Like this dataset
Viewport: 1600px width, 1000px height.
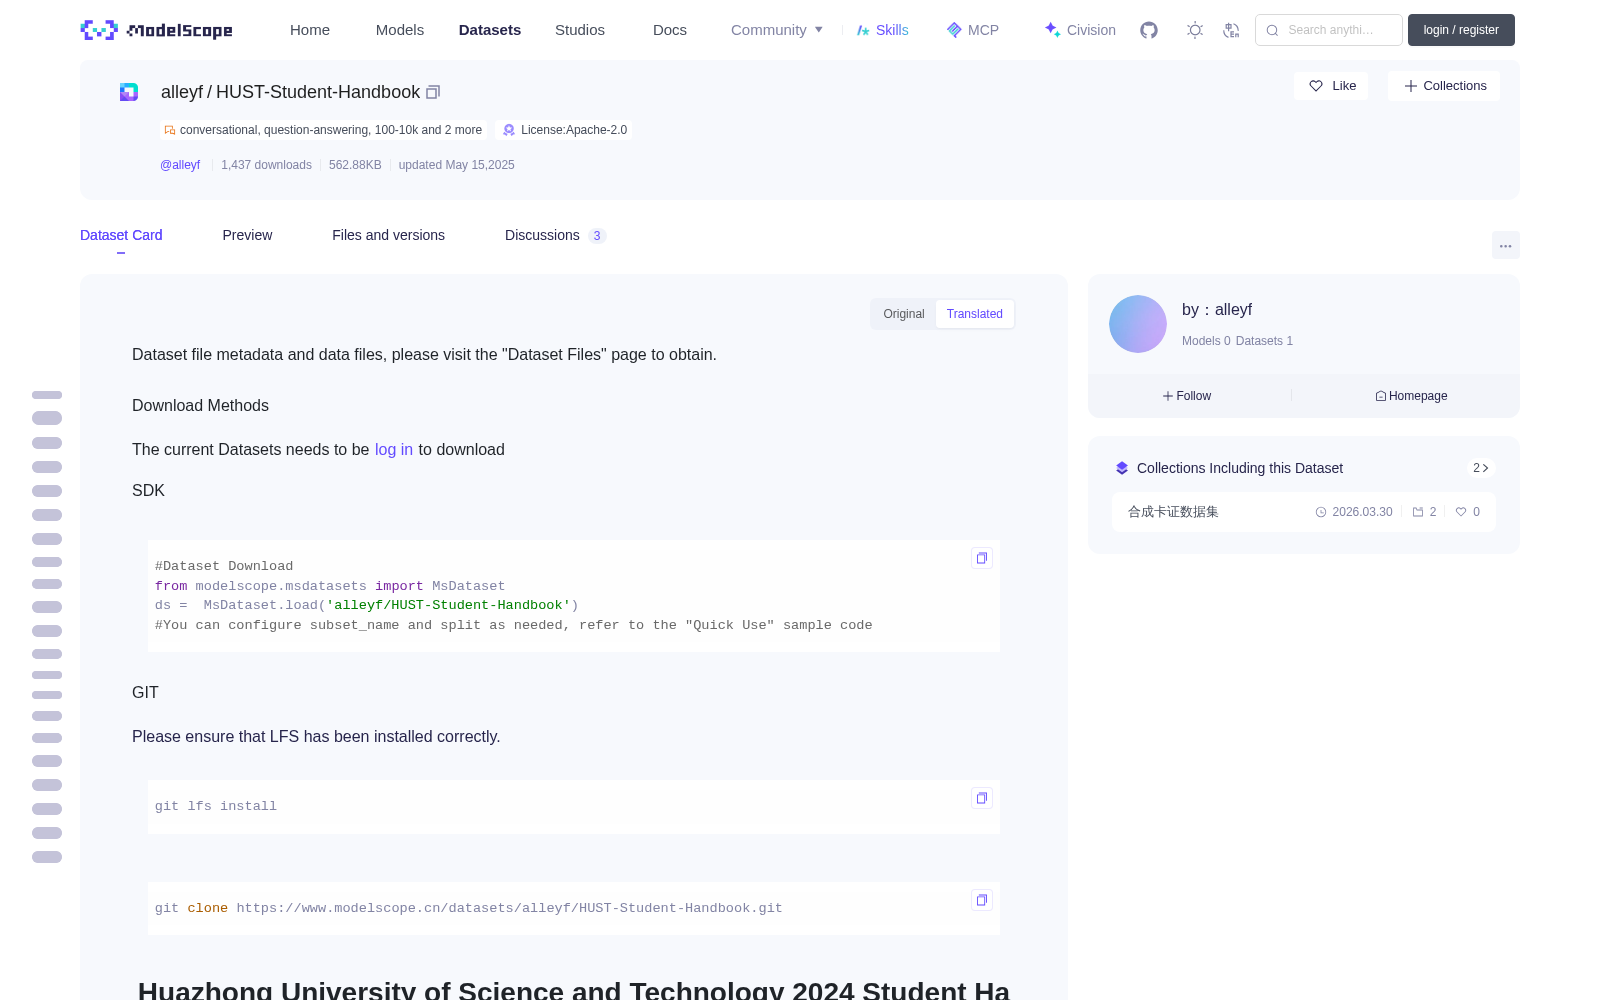point(1332,86)
